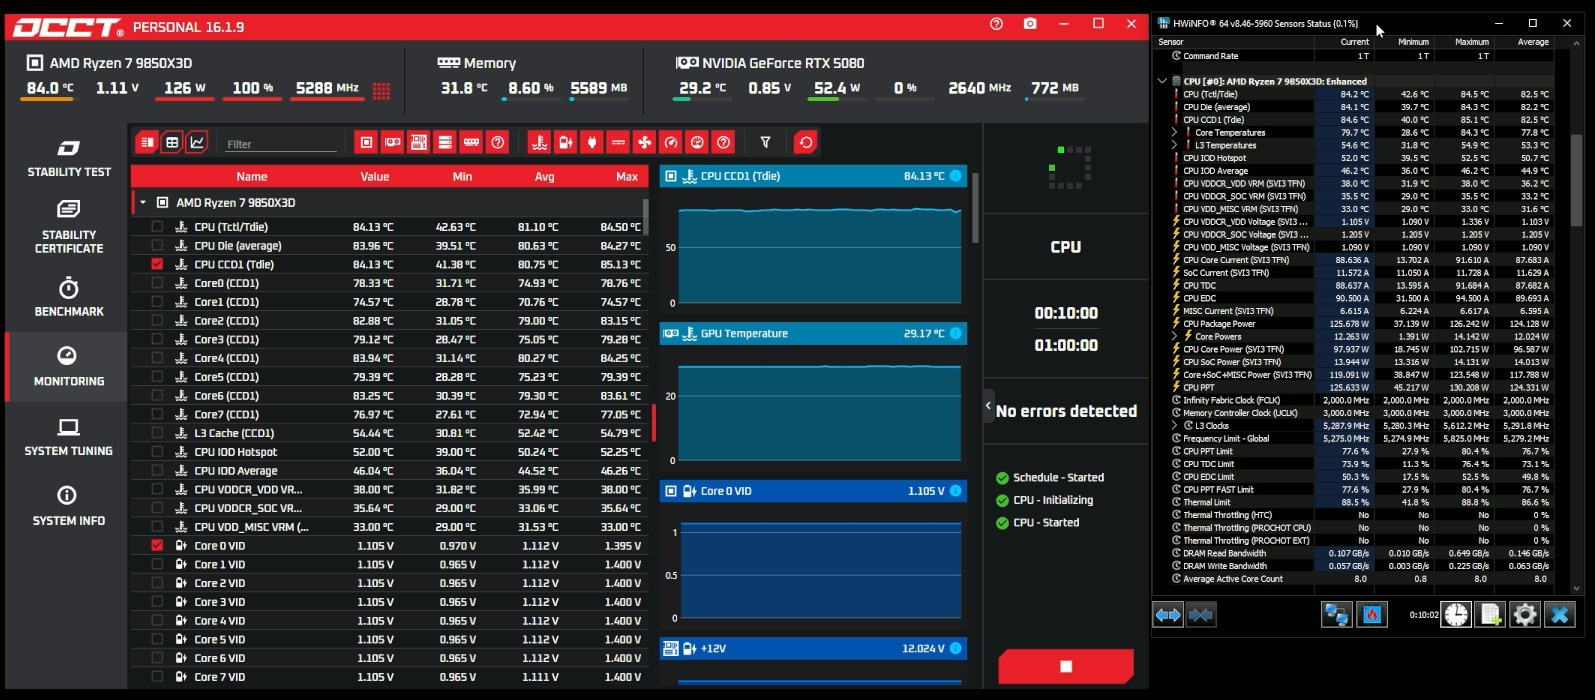Open the OCCT help icon in title bar
This screenshot has height=700, width=1595.
996,24
